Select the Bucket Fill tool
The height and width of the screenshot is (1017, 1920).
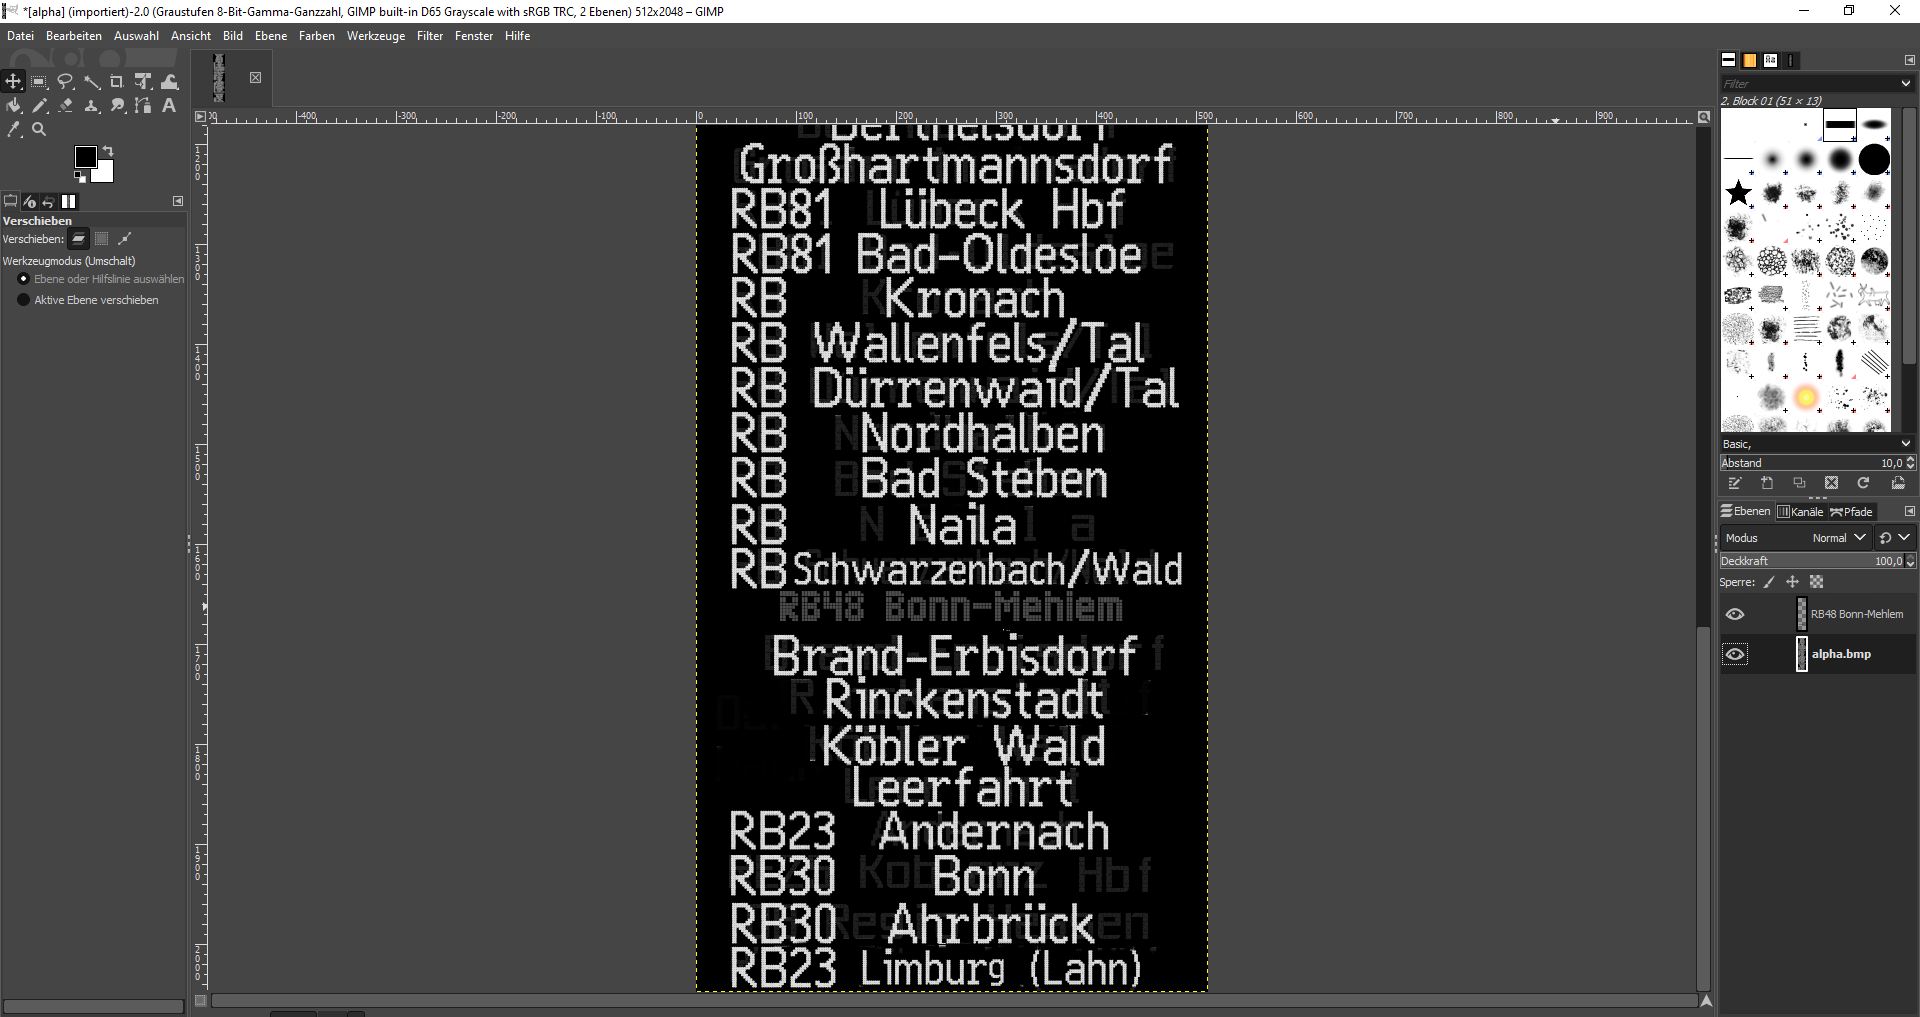(x=13, y=106)
